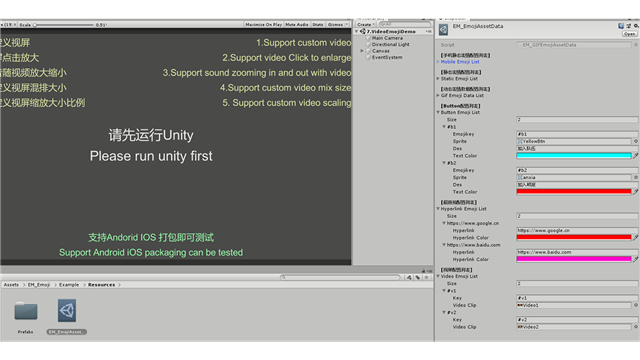Collapse the https://www.google.cn hyperlink element
This screenshot has height=360, width=640.
click(444, 223)
